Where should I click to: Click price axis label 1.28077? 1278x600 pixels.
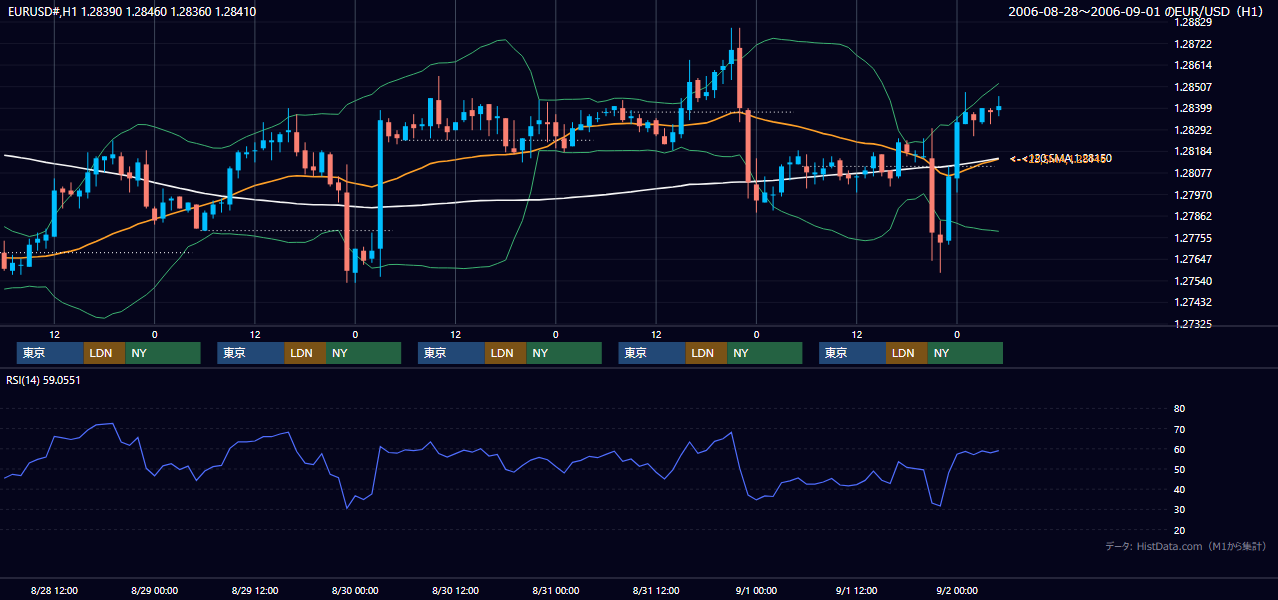(x=1192, y=173)
